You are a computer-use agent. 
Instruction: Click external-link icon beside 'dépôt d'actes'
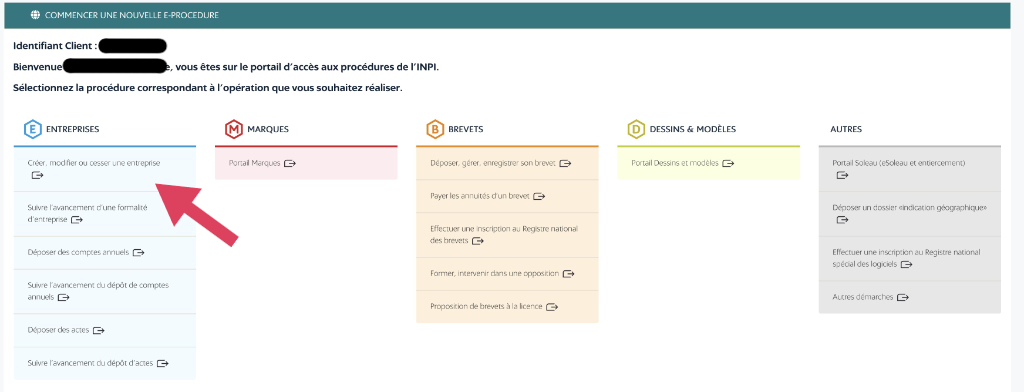163,363
